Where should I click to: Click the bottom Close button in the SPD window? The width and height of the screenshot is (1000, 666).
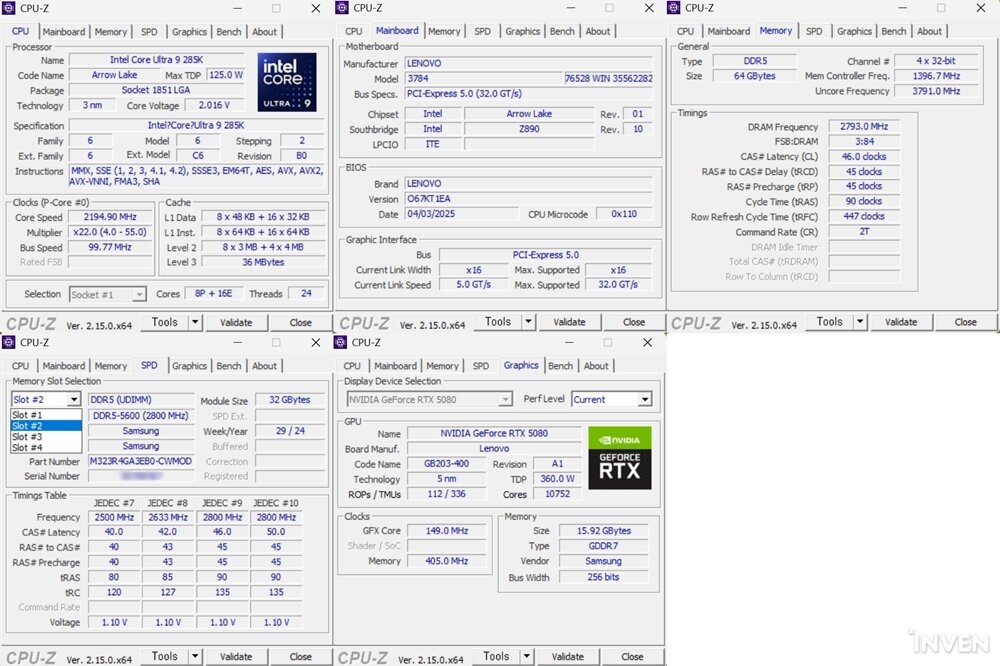[300, 657]
